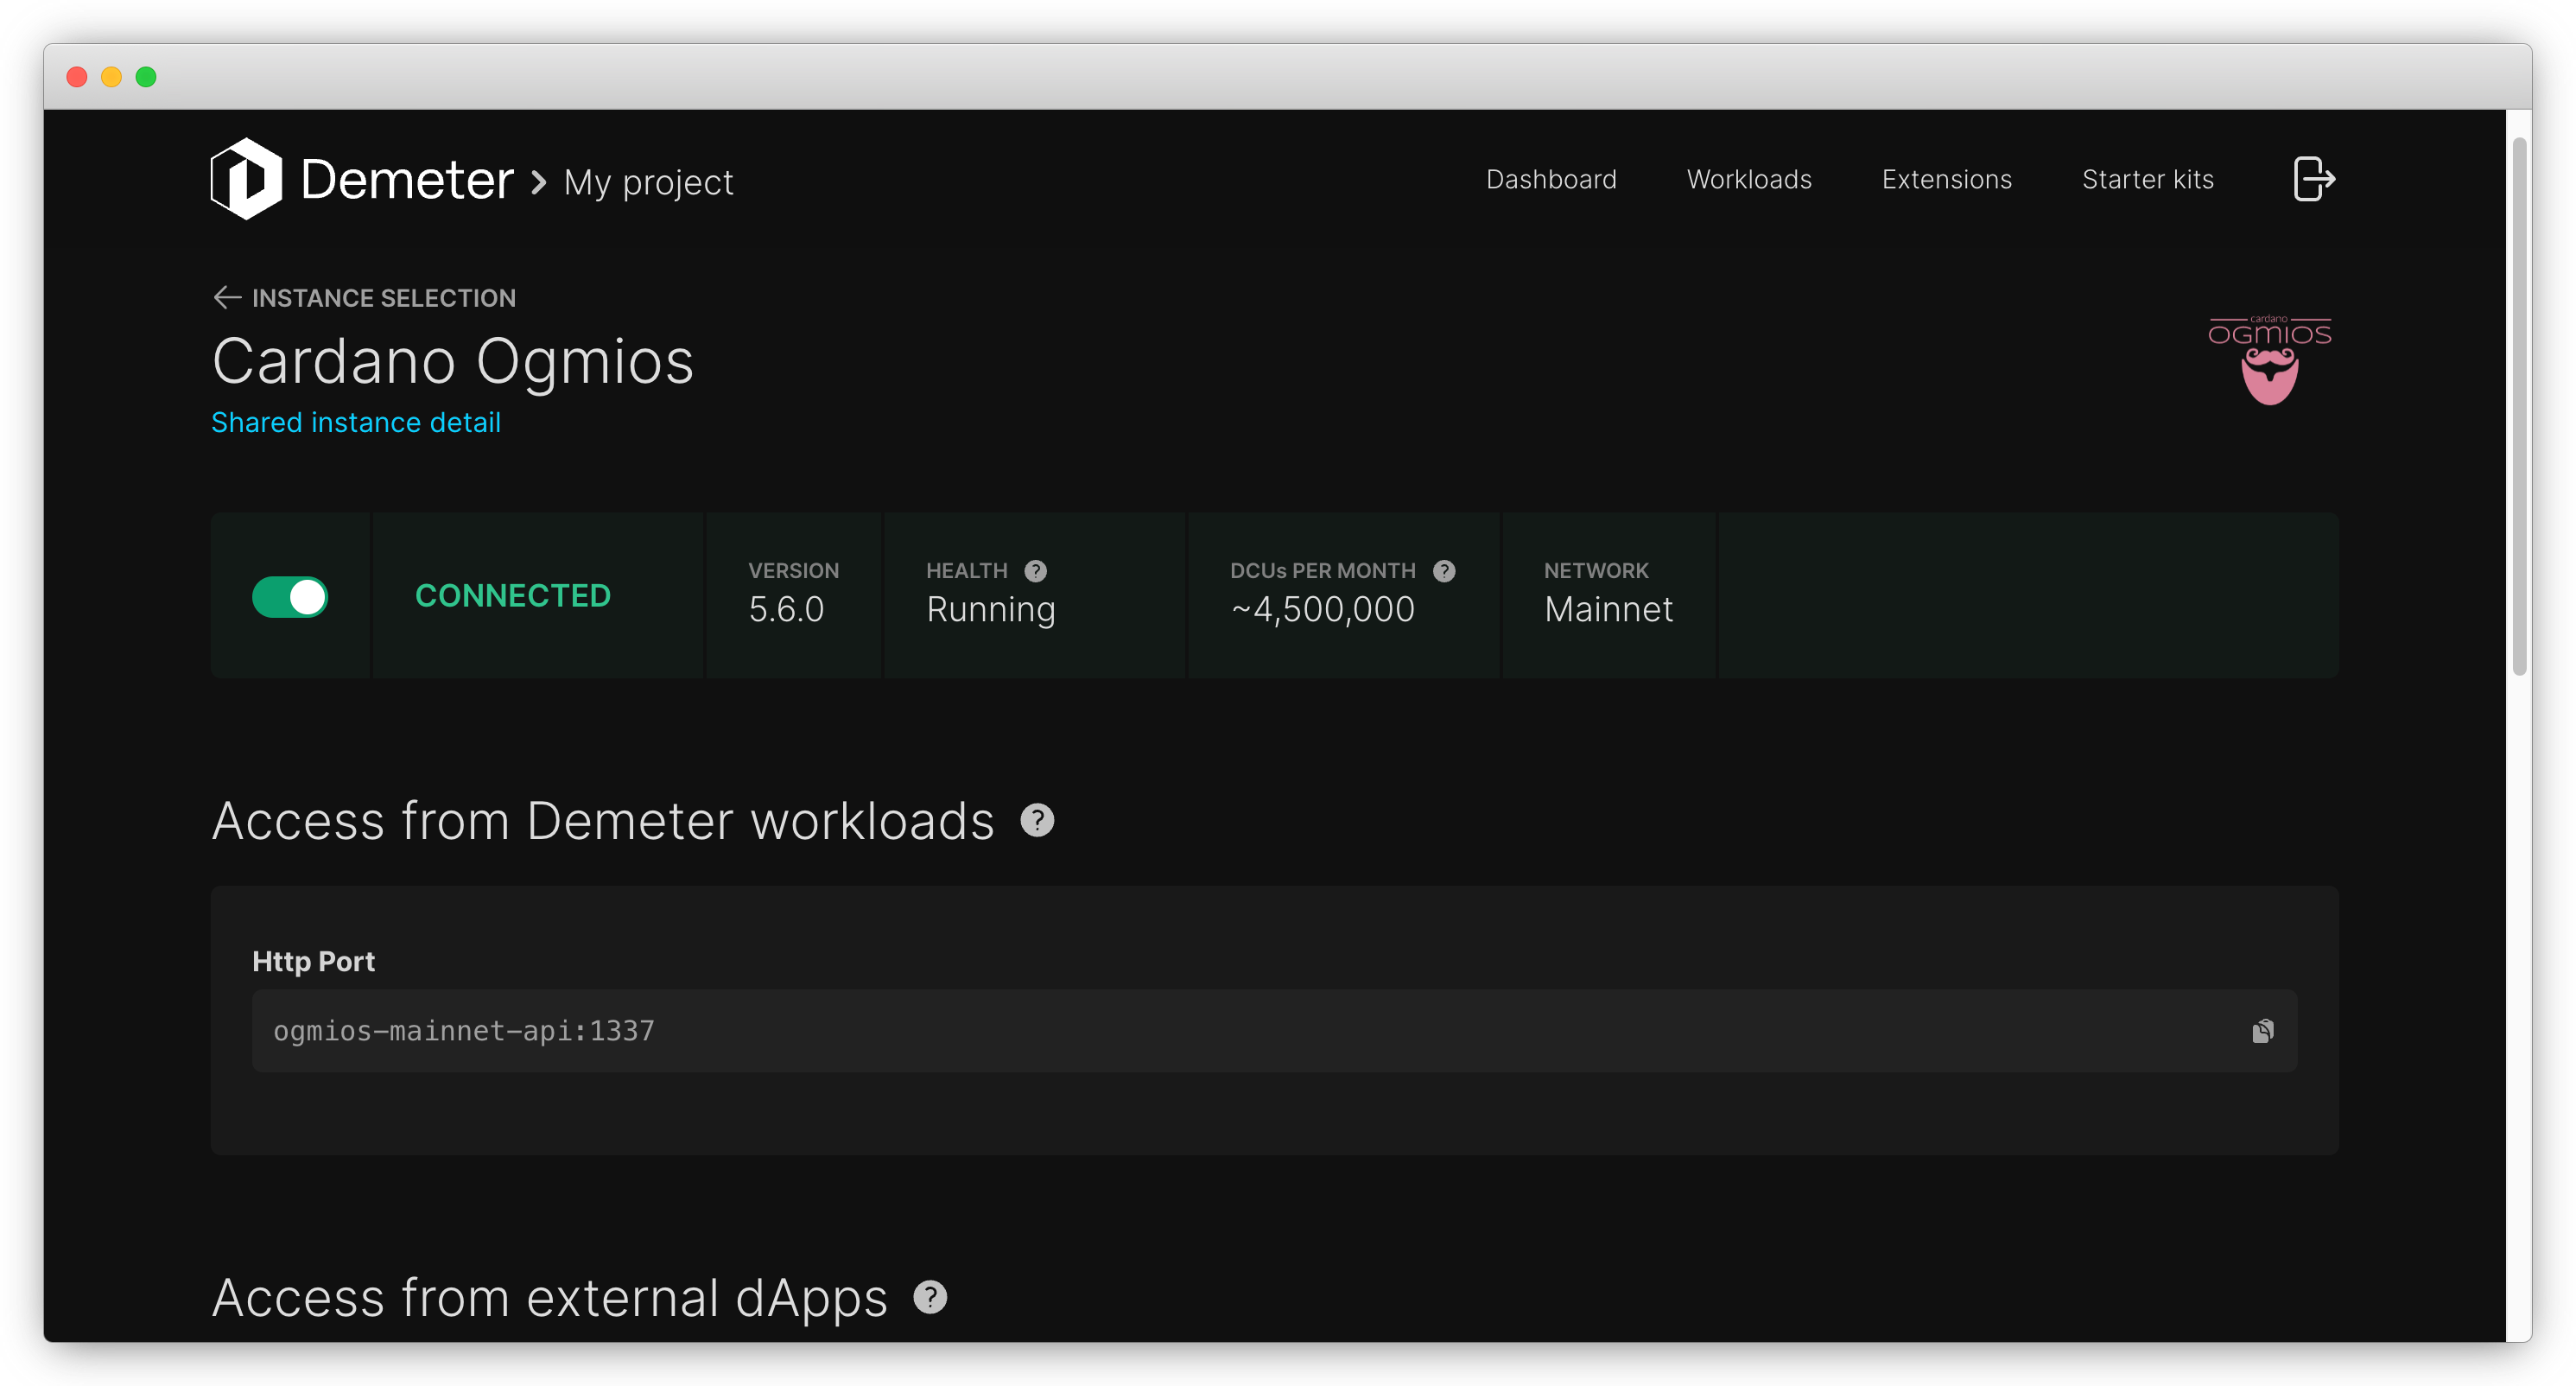The height and width of the screenshot is (1386, 2576).
Task: Select the ogmios-mainnet-api:1337 port field
Action: 1274,1031
